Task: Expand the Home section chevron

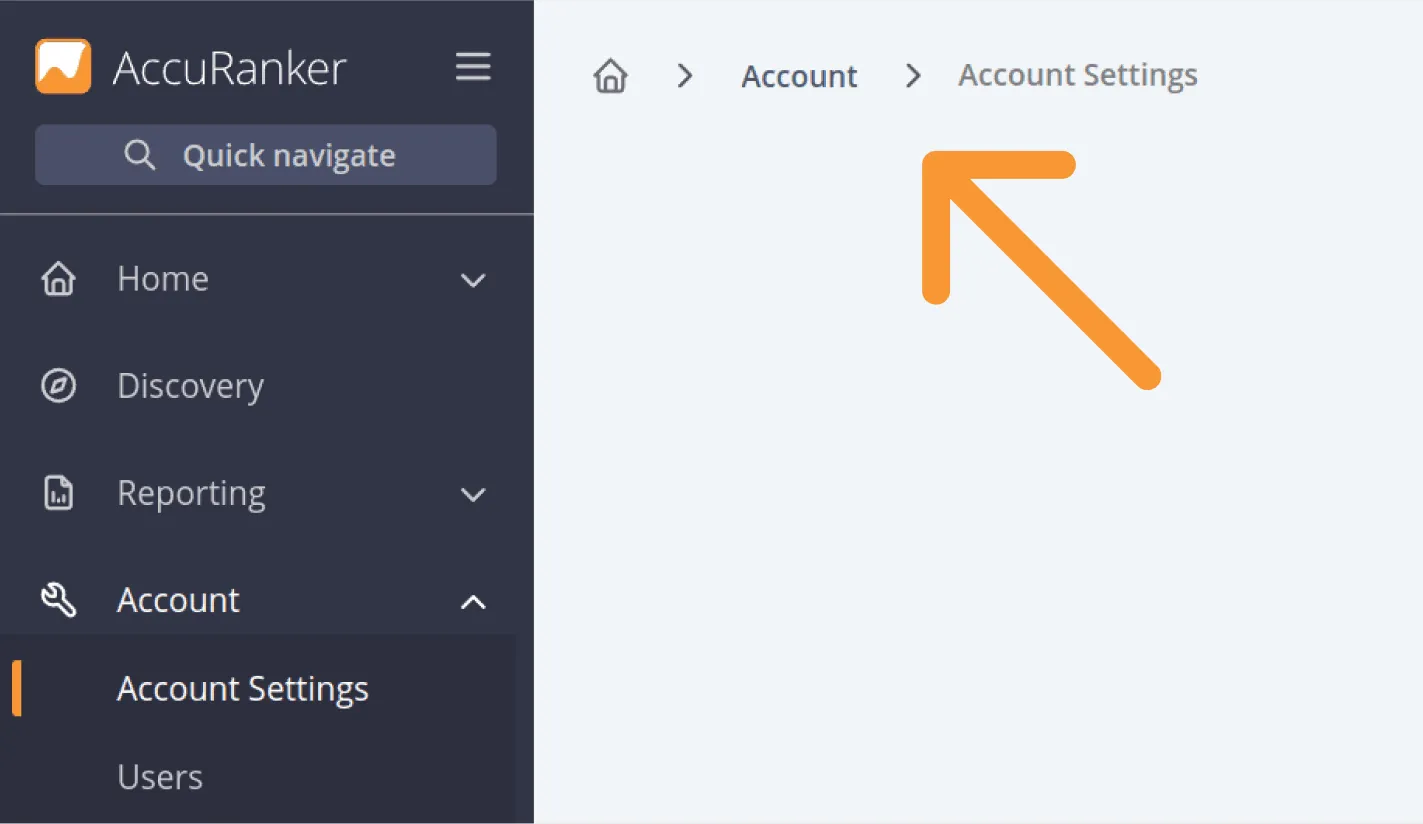Action: (x=473, y=280)
